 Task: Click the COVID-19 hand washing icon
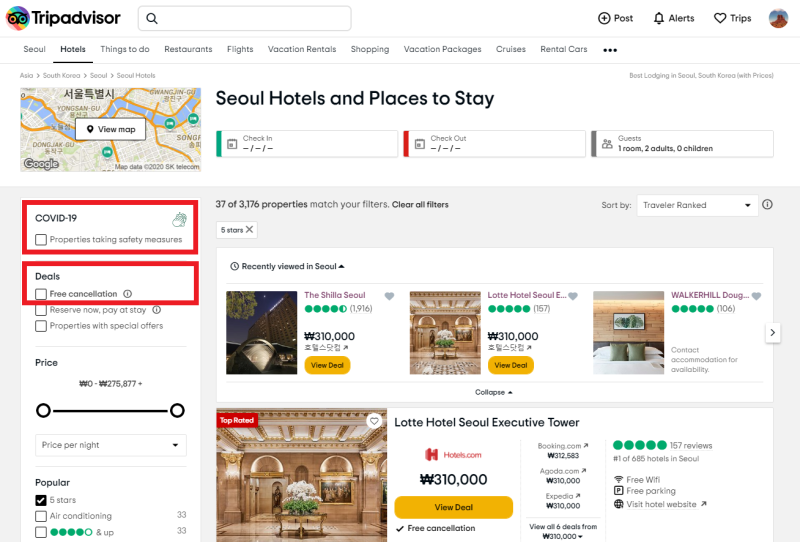[180, 219]
